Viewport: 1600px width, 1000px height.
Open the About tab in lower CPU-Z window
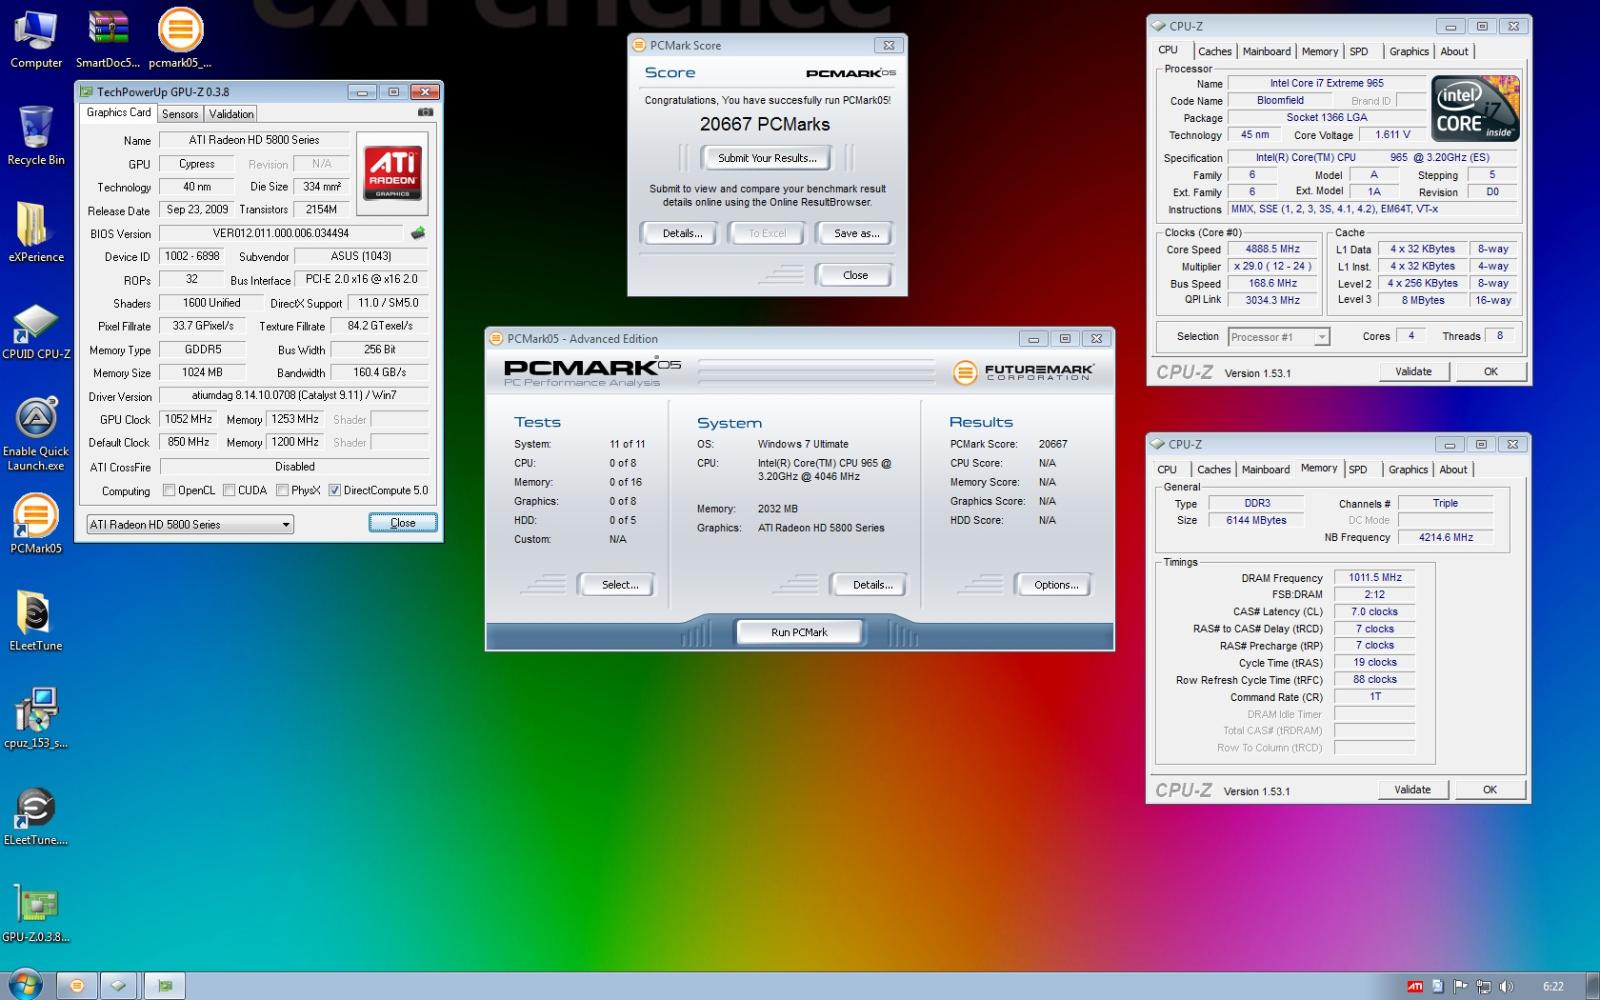(x=1453, y=470)
